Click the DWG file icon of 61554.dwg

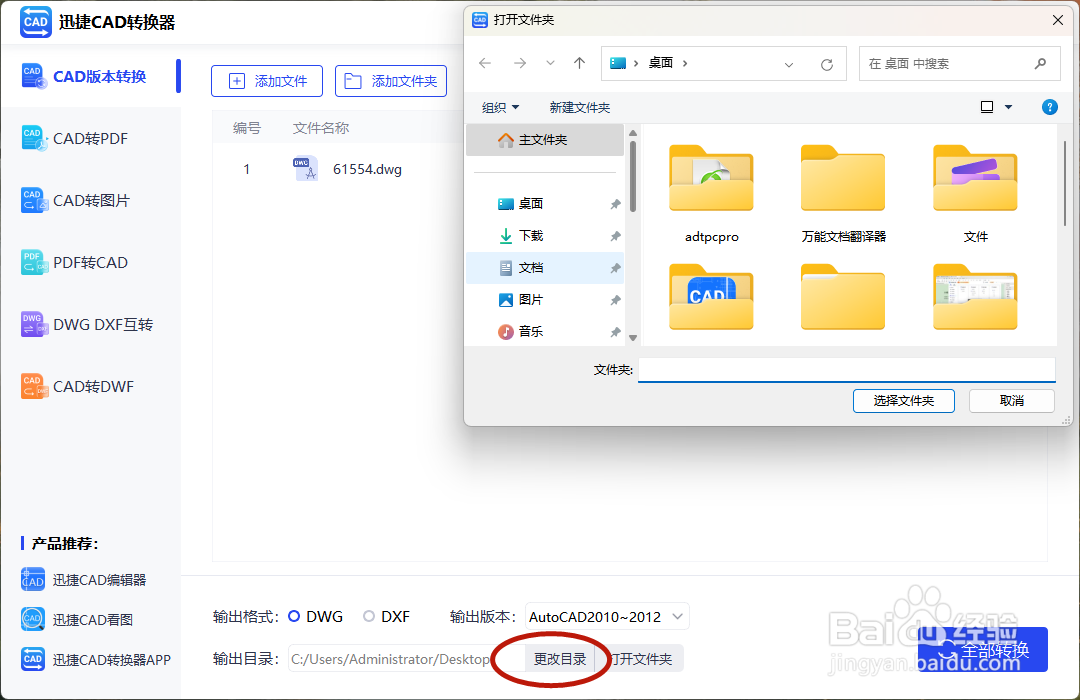click(305, 169)
